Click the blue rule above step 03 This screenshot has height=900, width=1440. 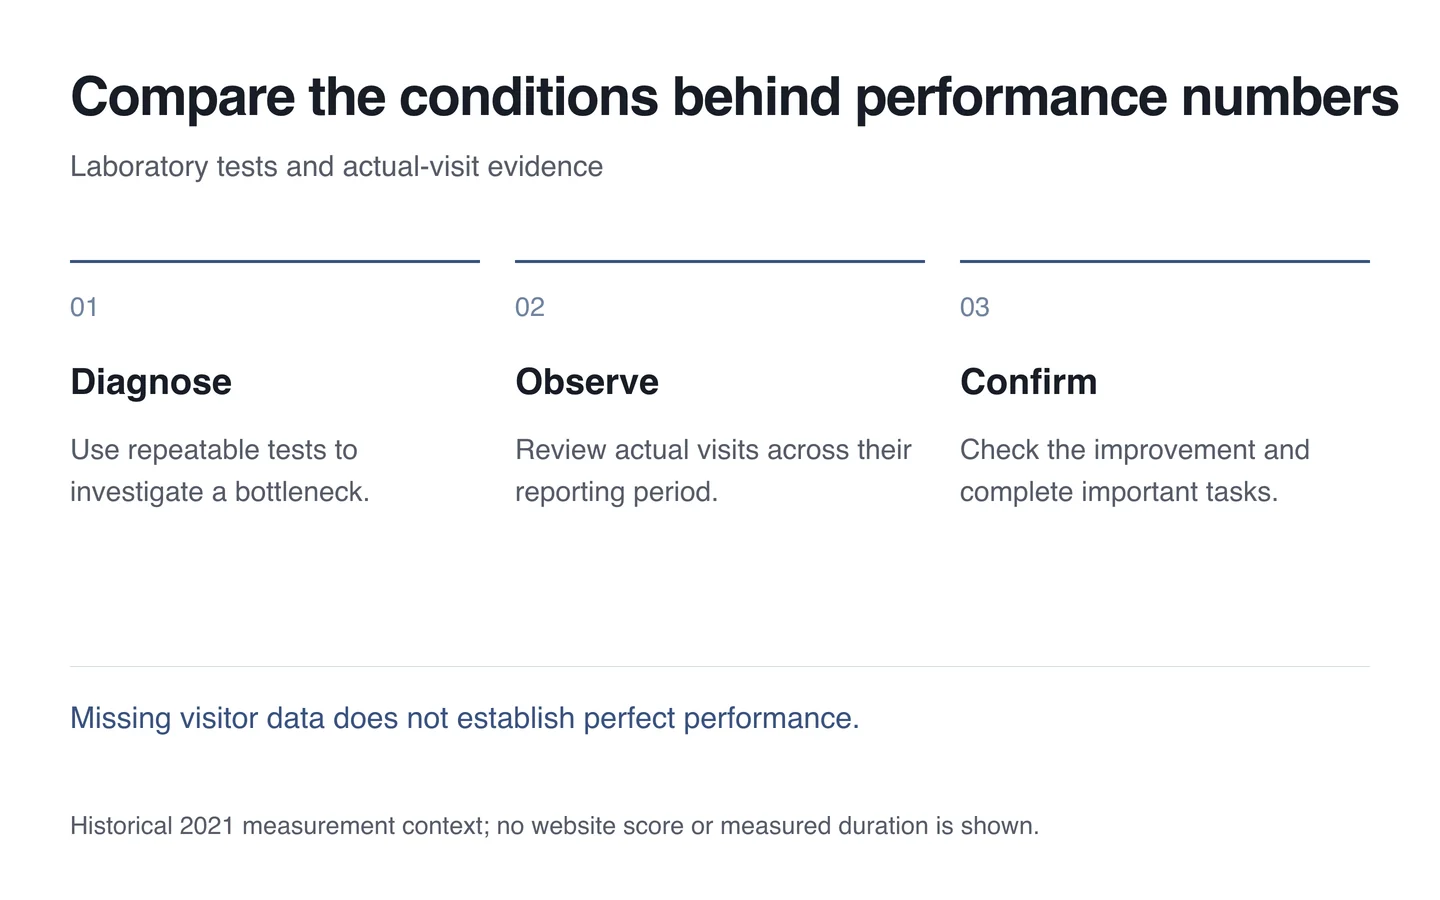click(1165, 261)
